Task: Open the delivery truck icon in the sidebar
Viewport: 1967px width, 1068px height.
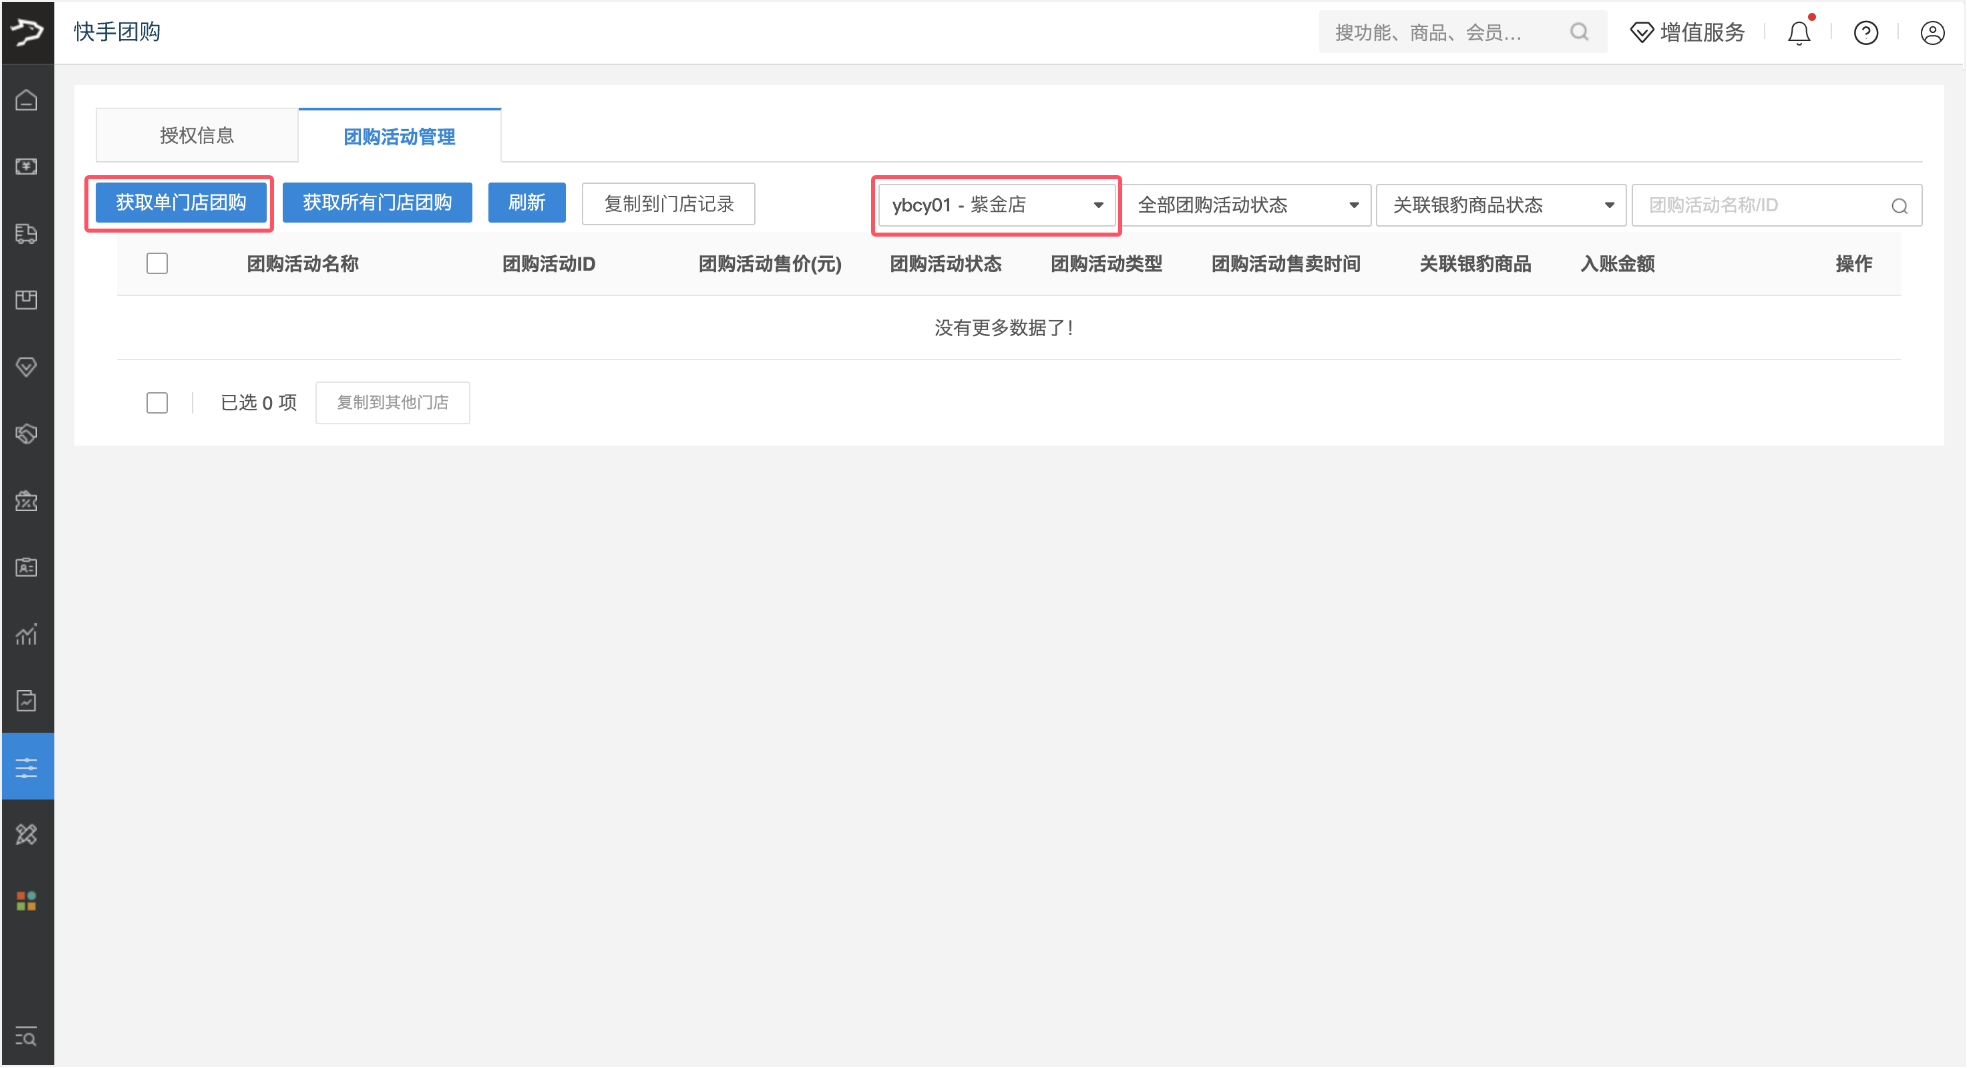Action: (x=27, y=233)
